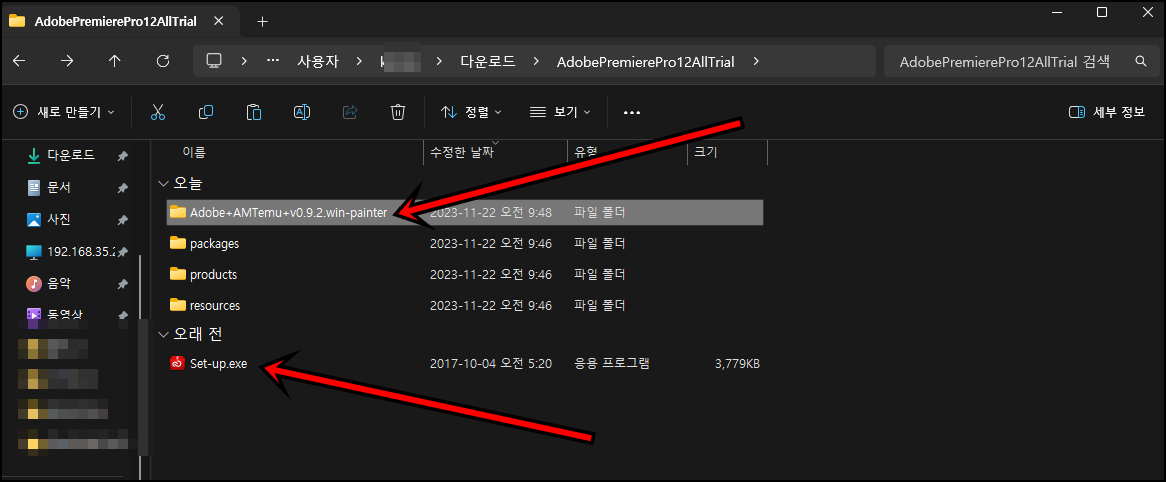Click the Paste clipboard icon
The image size is (1166, 482).
[x=254, y=112]
